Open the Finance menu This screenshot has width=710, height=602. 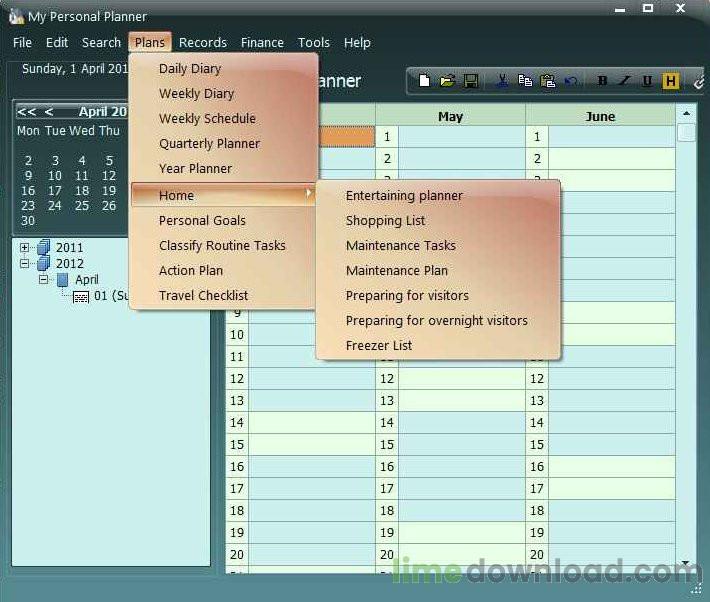pyautogui.click(x=262, y=43)
